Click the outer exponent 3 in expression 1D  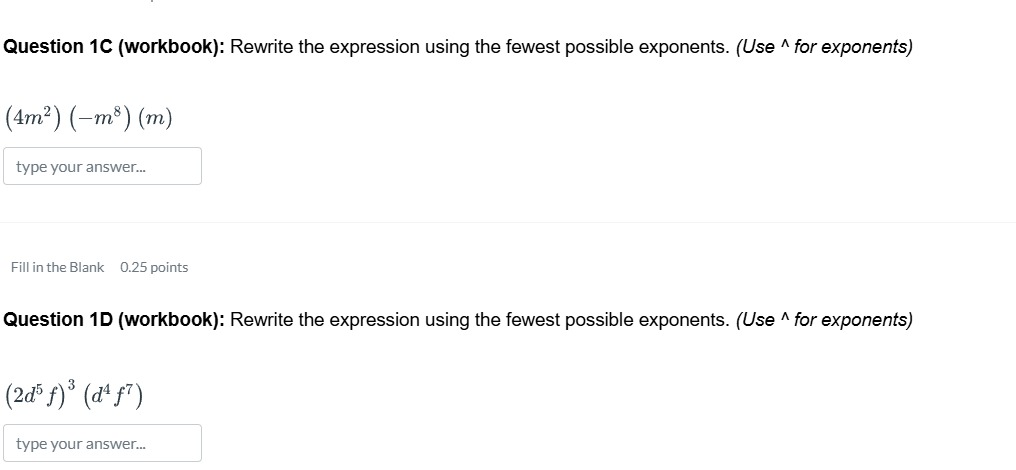click(72, 384)
